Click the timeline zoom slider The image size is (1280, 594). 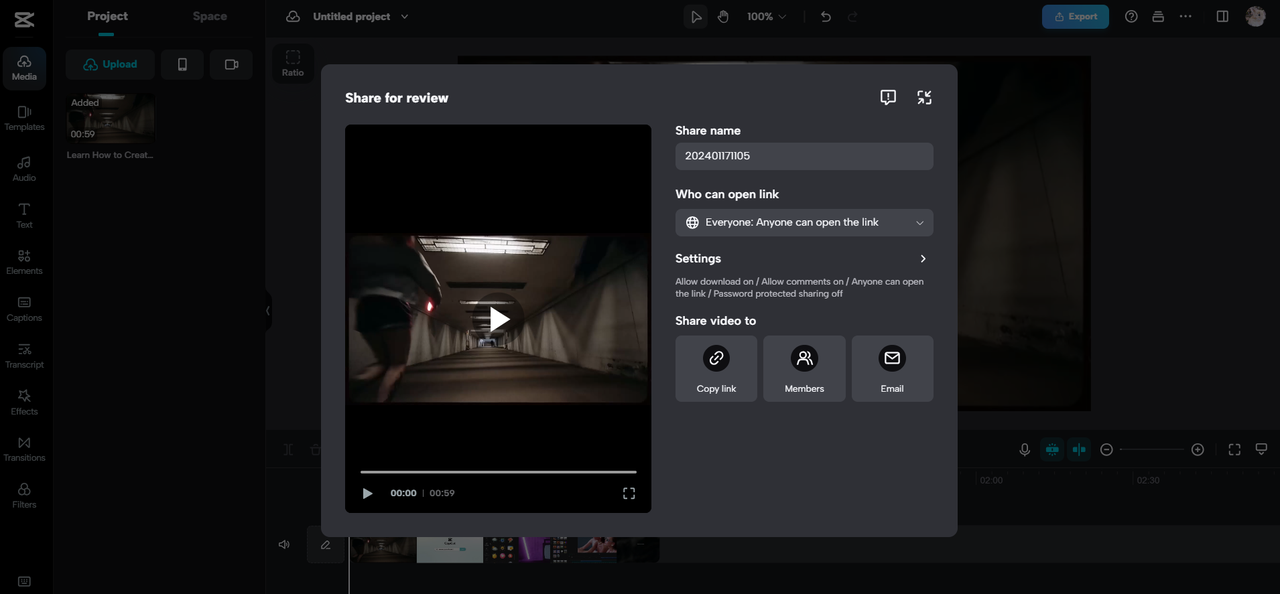(x=1151, y=450)
